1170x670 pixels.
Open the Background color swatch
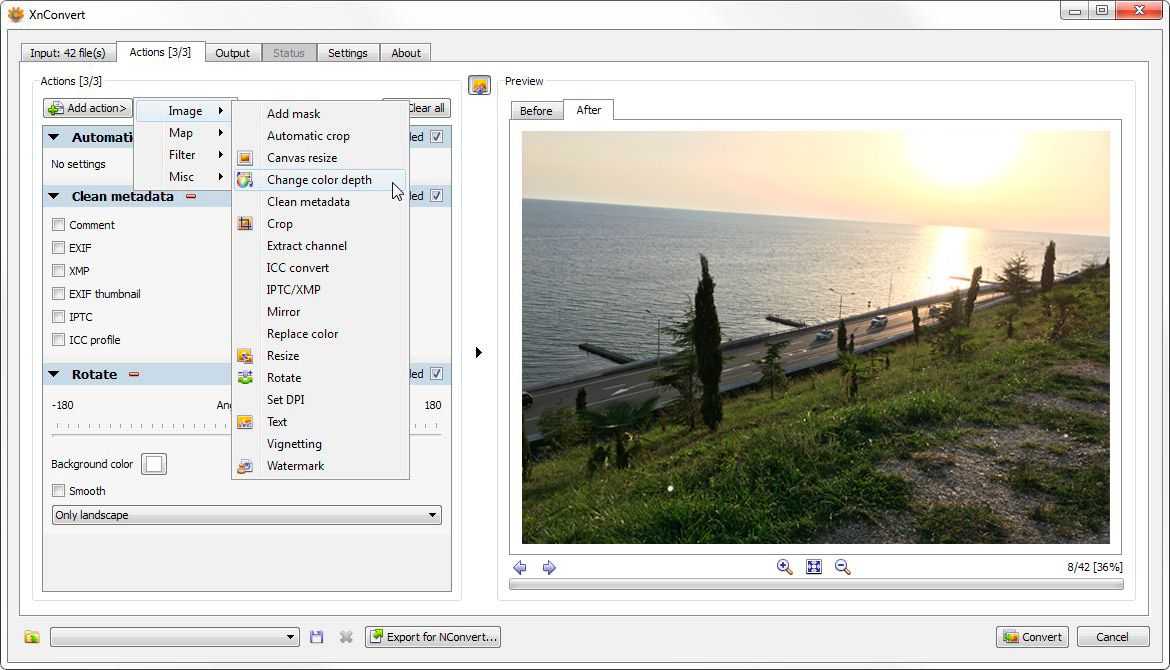click(x=154, y=464)
